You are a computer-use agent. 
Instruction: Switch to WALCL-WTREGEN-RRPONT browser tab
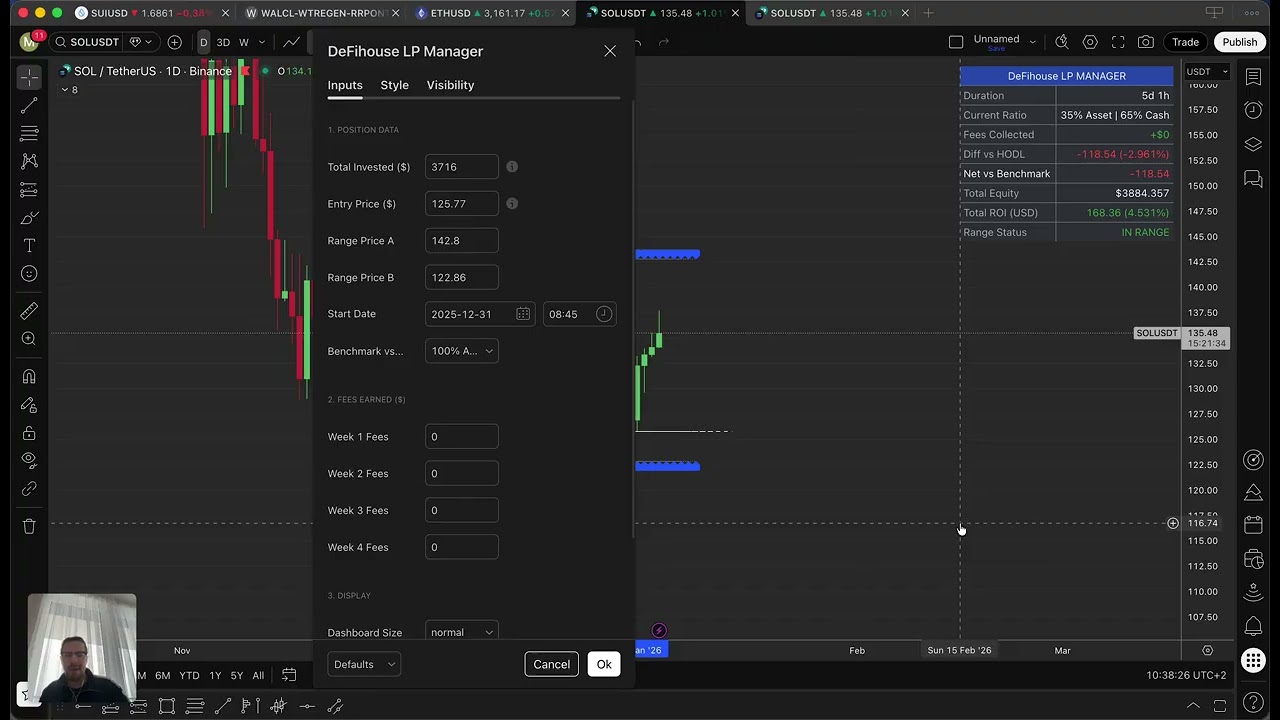[x=320, y=13]
